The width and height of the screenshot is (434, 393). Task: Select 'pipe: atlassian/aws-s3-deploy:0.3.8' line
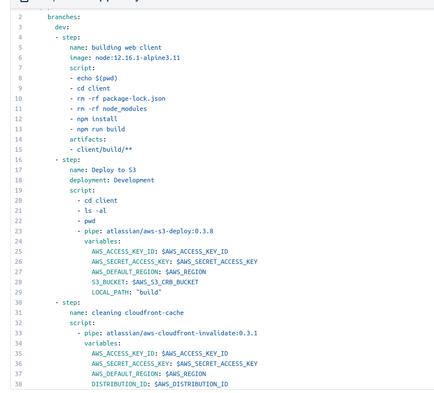point(149,231)
